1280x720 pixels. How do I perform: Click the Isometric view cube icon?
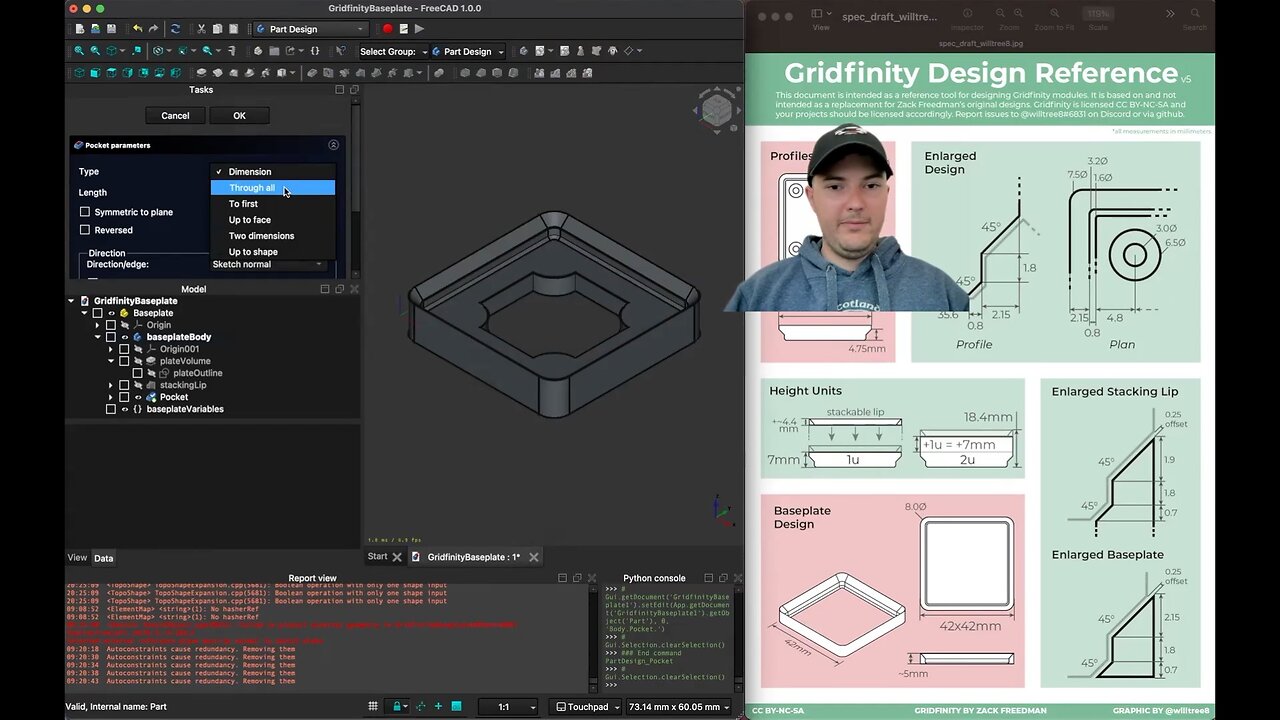click(x=79, y=72)
